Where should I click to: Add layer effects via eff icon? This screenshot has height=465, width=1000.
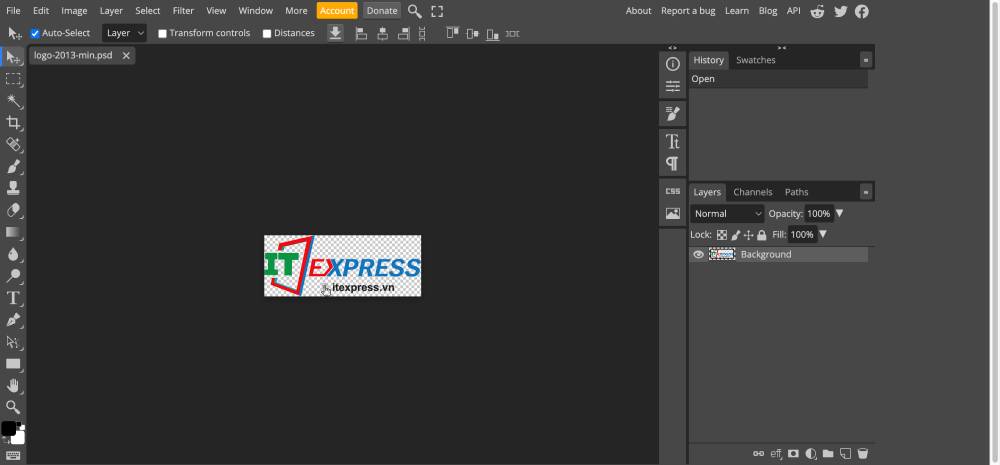[776, 454]
